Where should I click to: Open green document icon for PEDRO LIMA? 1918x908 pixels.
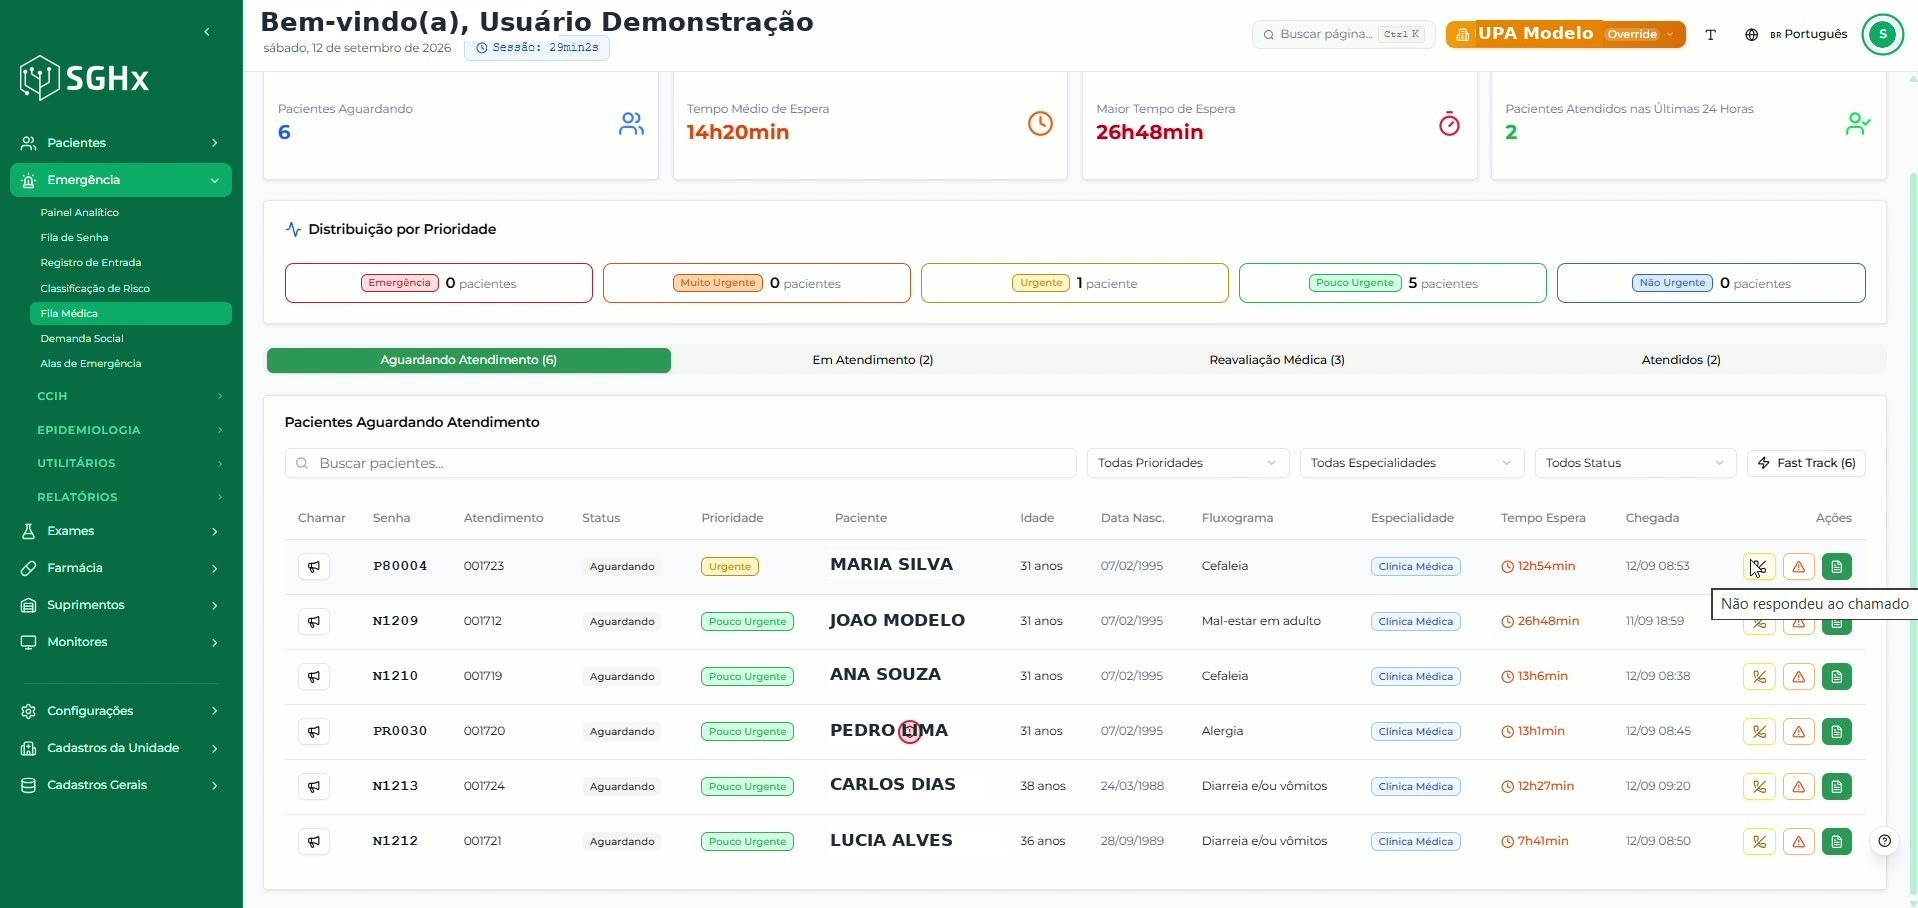1837,732
